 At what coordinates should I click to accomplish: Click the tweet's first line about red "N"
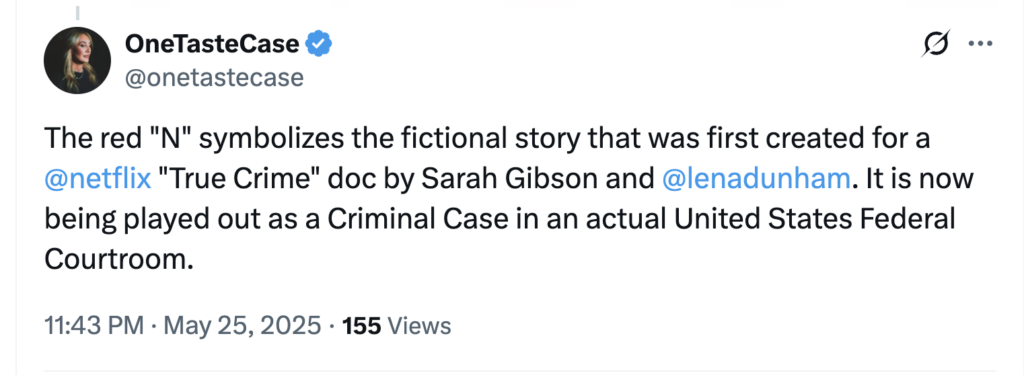[487, 139]
